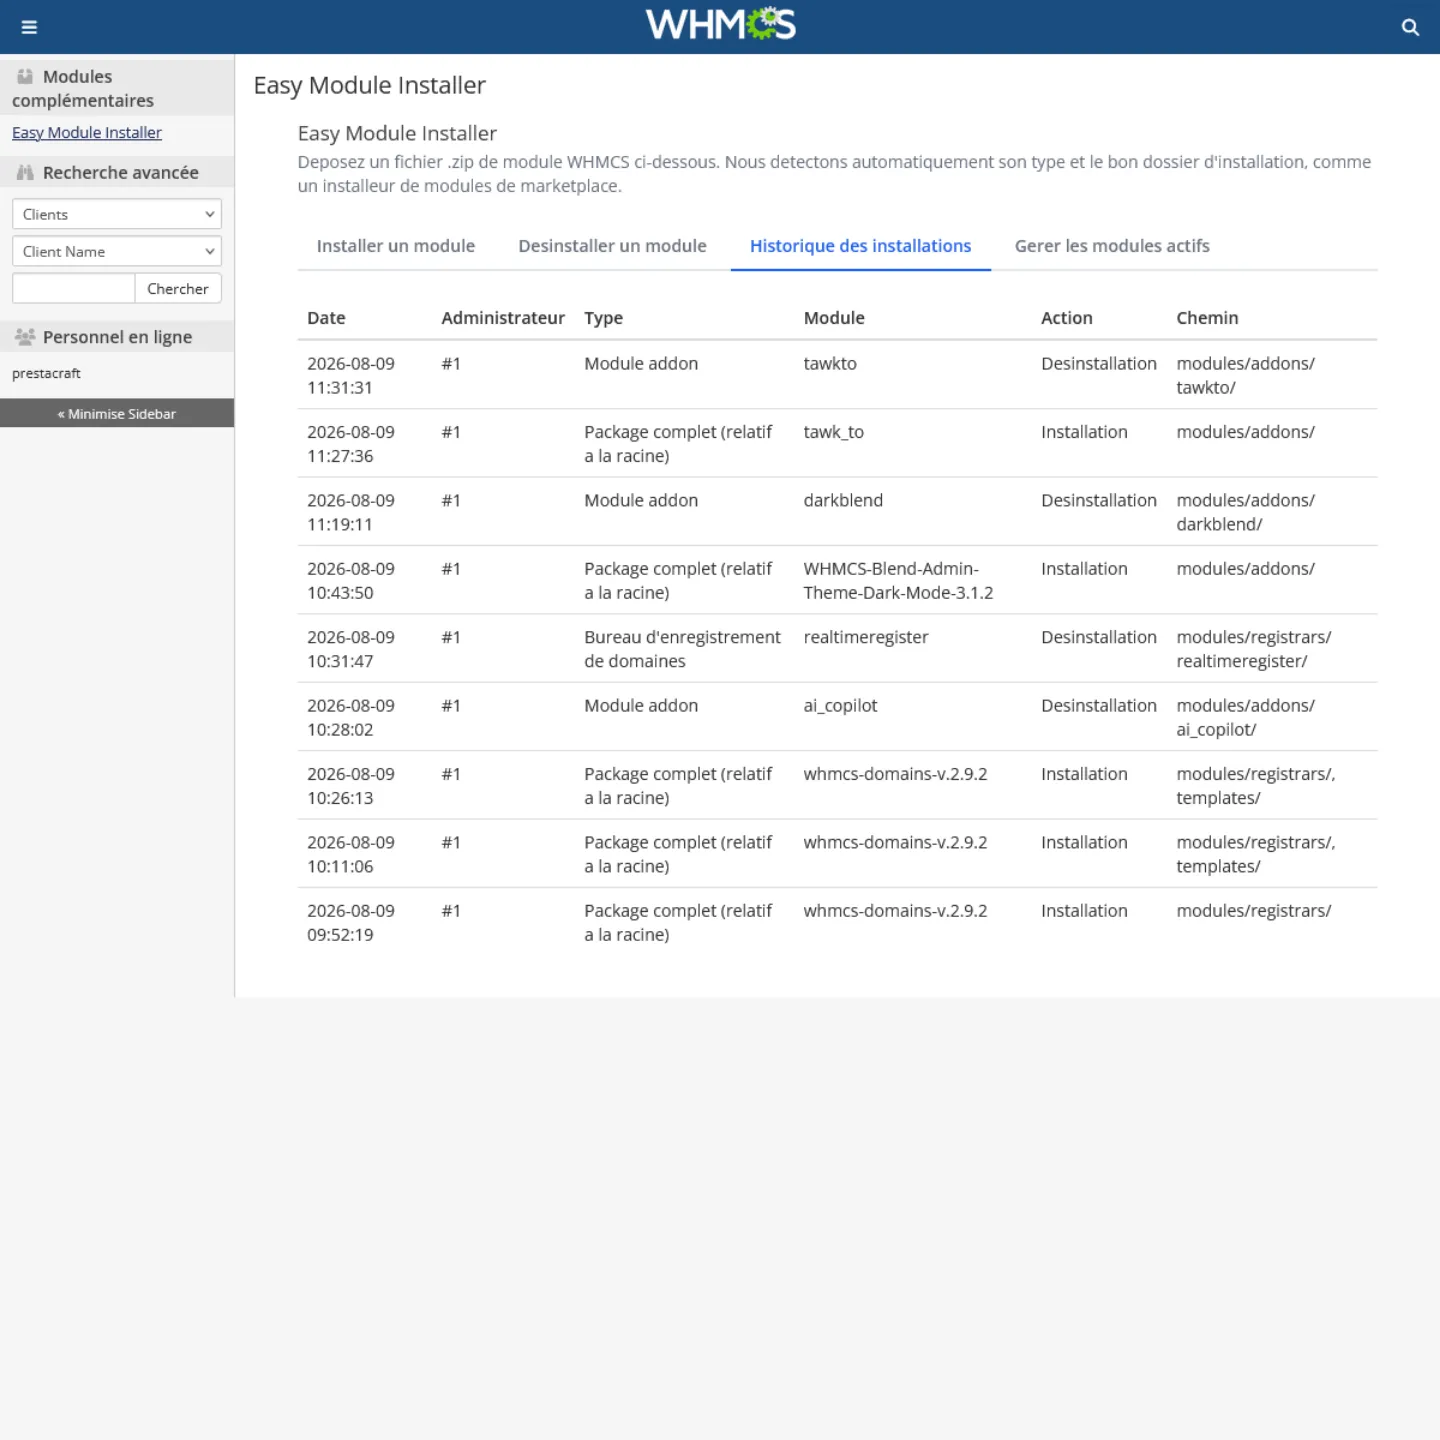Viewport: 1440px width, 1440px height.
Task: Click the date 2026-08-09 10:11:06
Action: pyautogui.click(x=351, y=854)
